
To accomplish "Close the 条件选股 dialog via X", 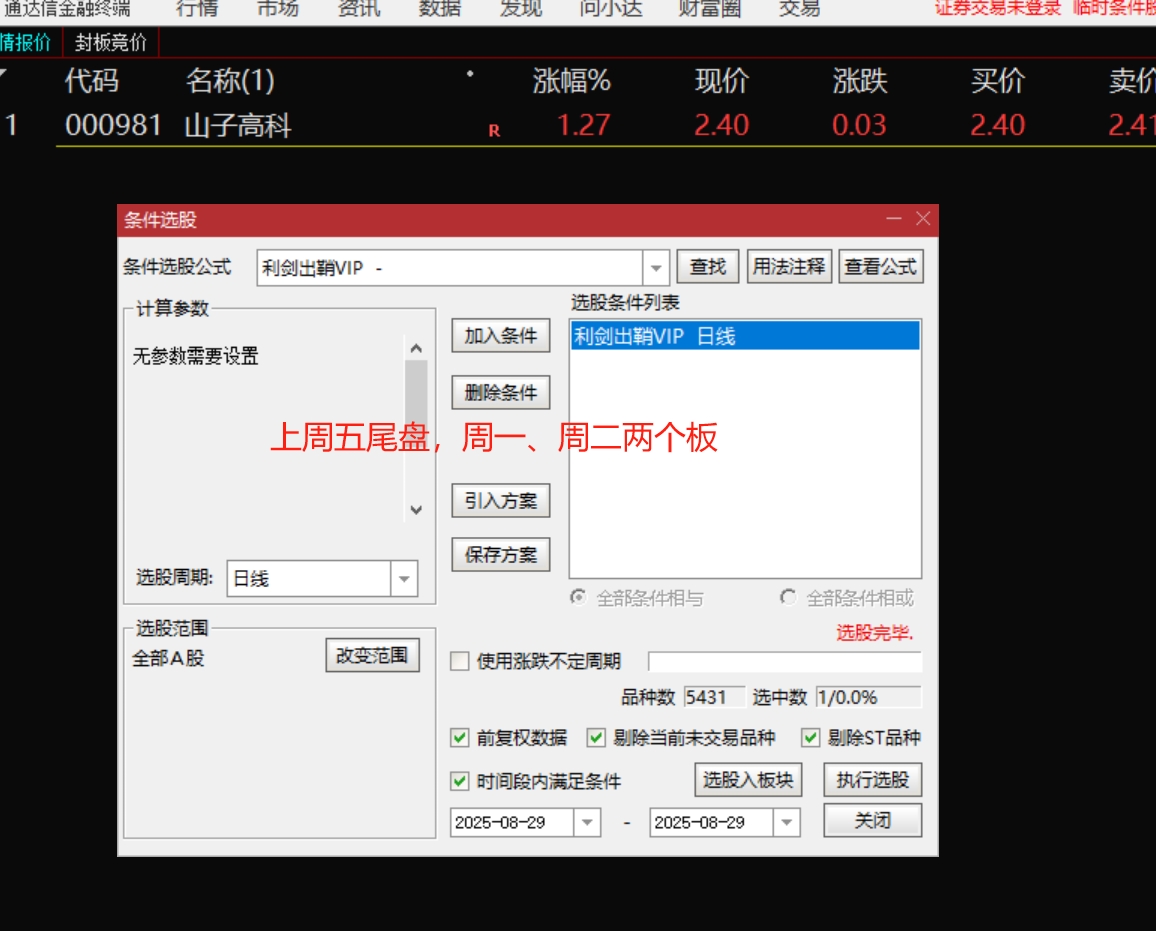I will (923, 219).
